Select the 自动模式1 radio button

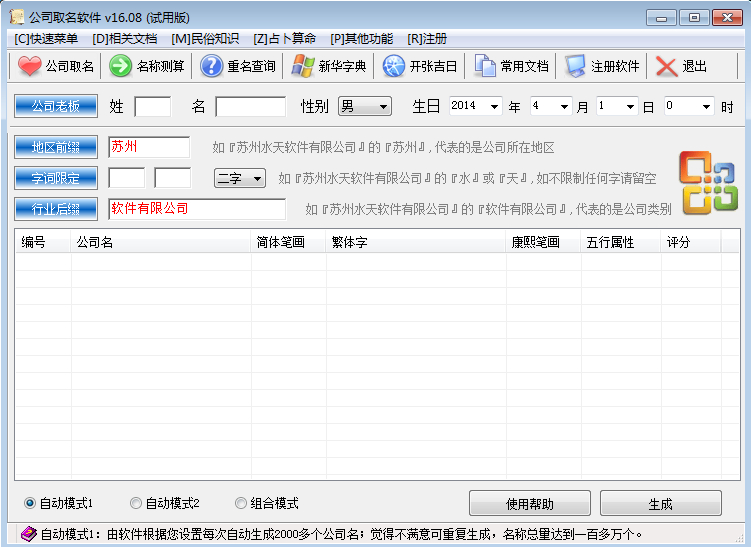tap(29, 503)
